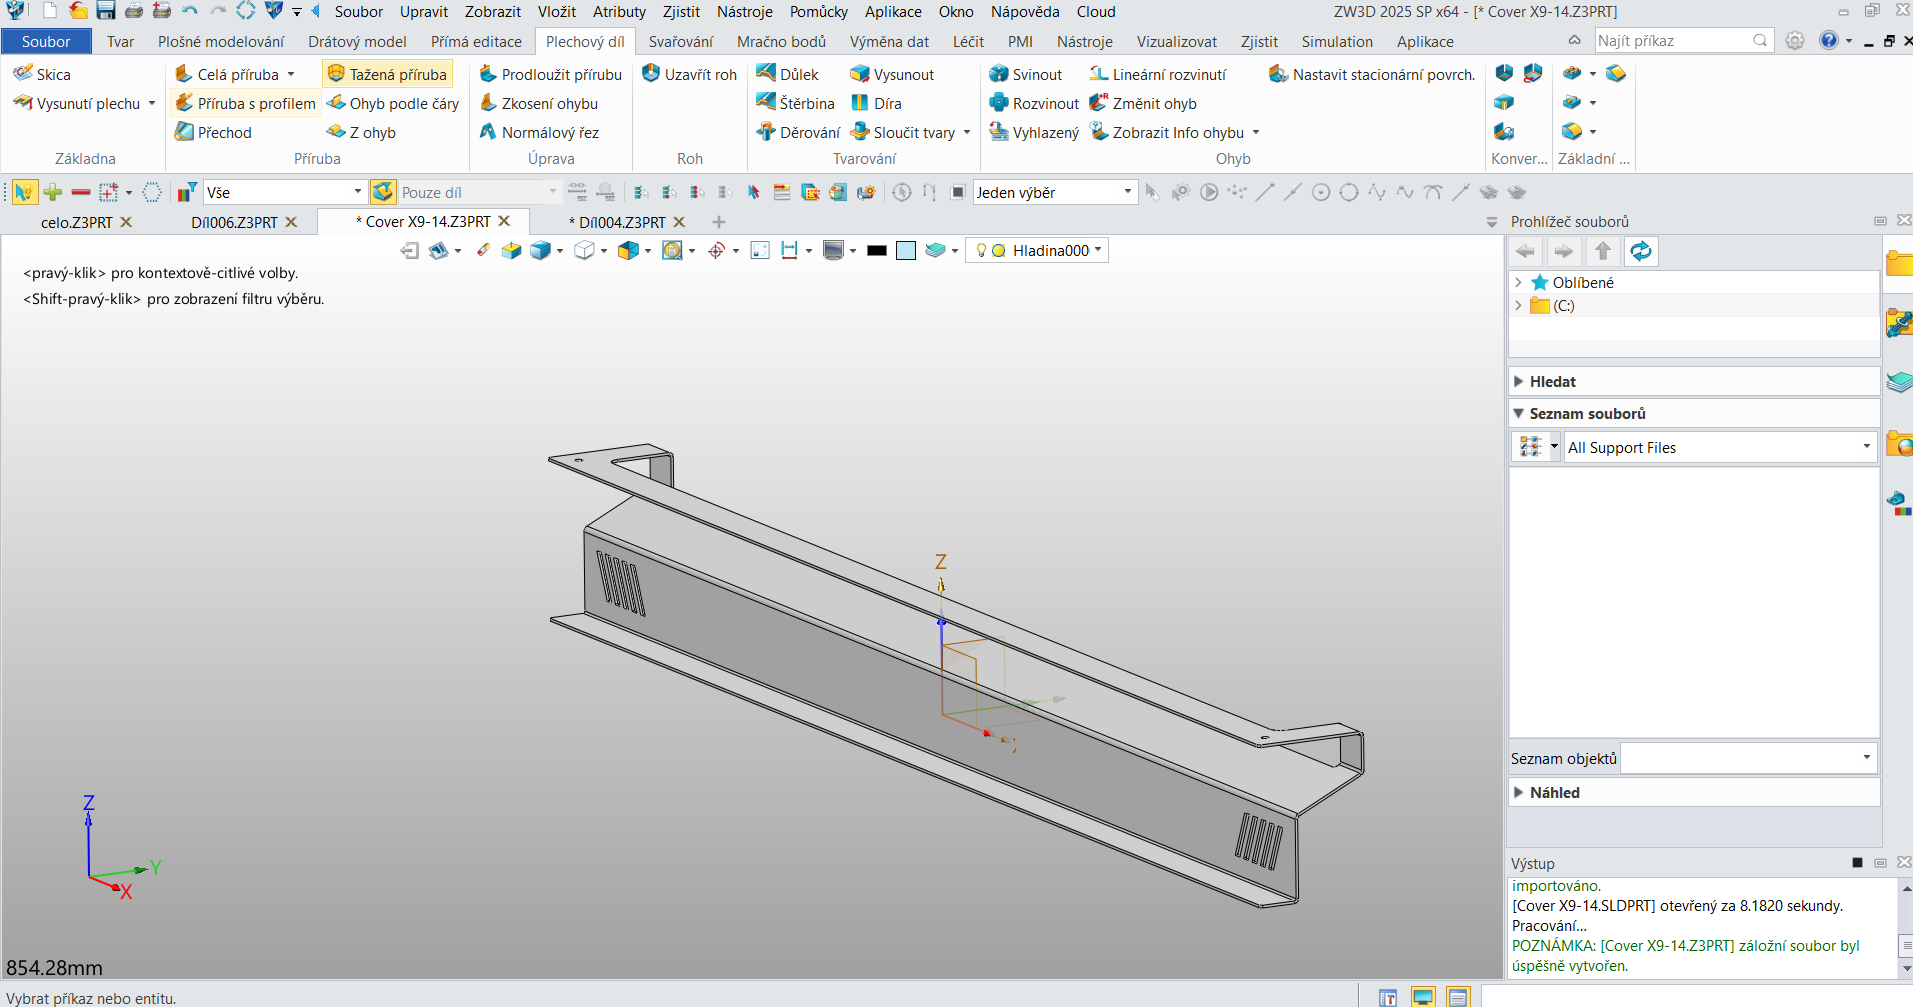The width and height of the screenshot is (1913, 1007).
Task: Activate the Důlek forming tool
Action: 788,74
